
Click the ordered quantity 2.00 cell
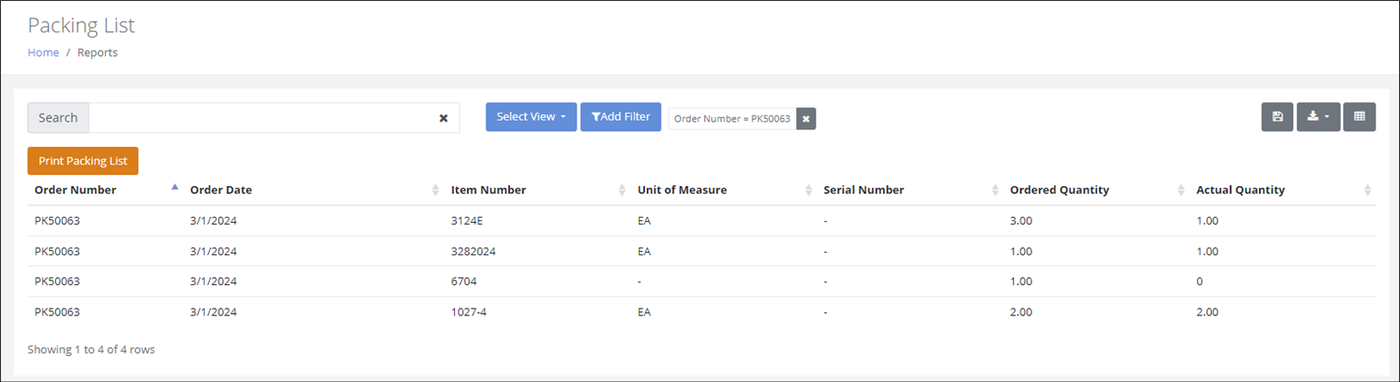pyautogui.click(x=1022, y=312)
